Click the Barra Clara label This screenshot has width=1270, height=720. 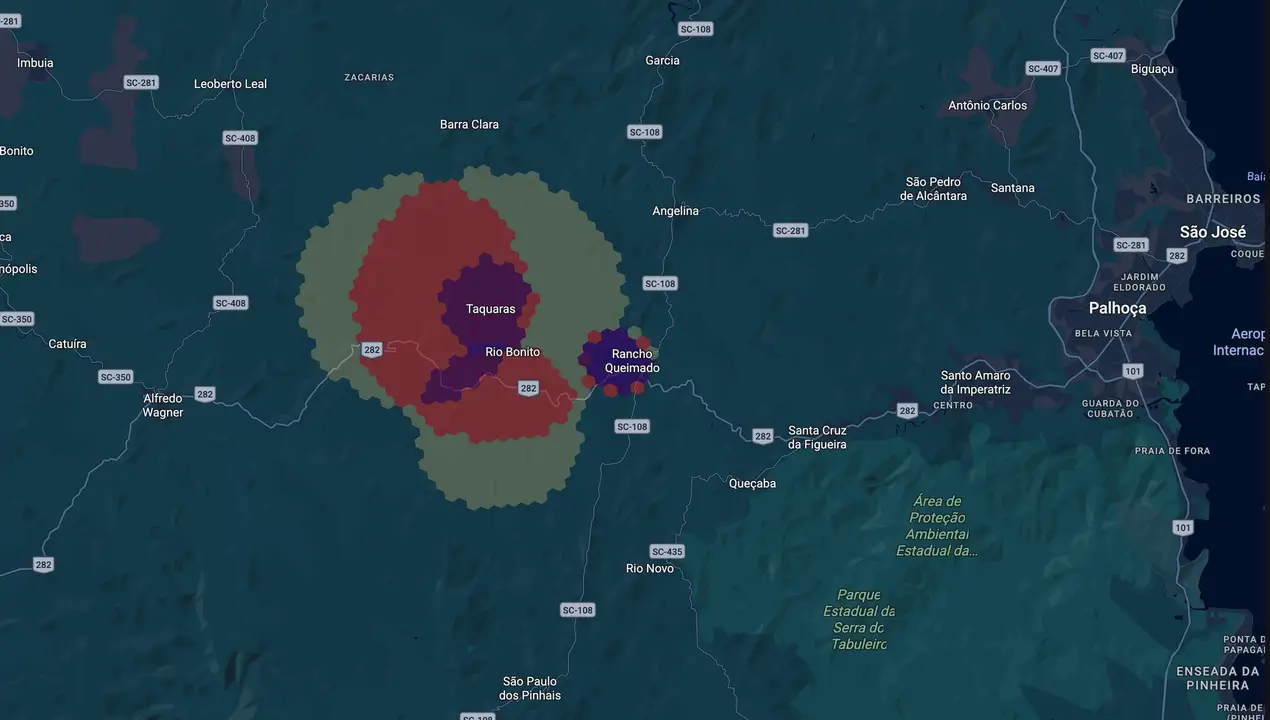[x=469, y=124]
